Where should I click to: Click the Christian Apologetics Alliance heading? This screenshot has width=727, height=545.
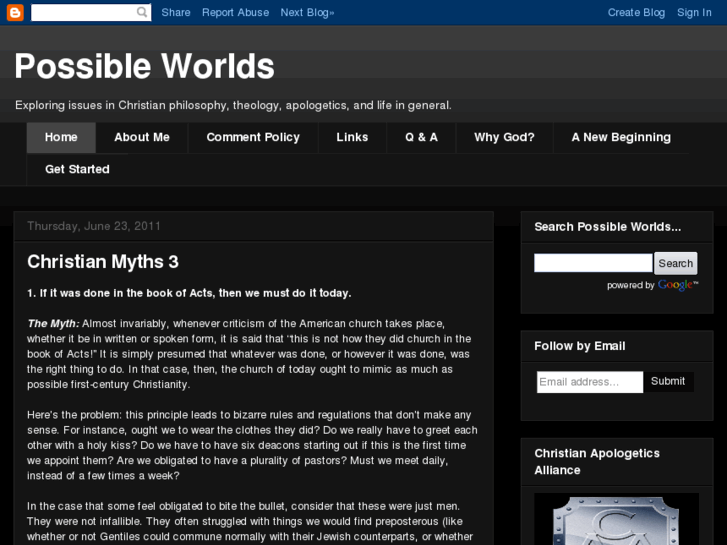(597, 462)
